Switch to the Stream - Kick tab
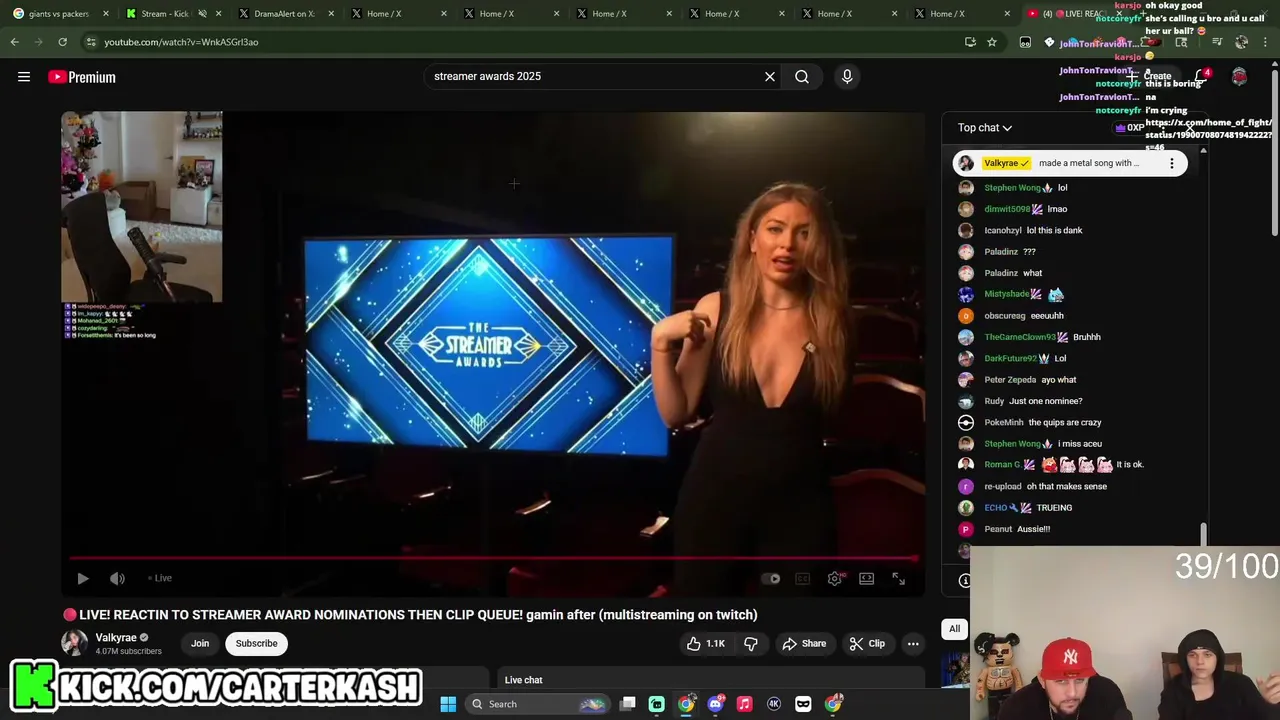 [165, 14]
